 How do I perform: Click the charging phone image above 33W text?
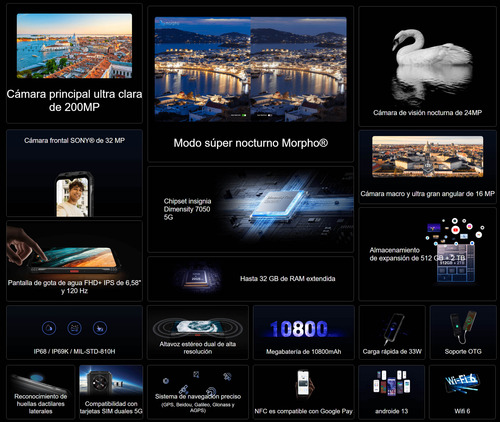pos(394,328)
